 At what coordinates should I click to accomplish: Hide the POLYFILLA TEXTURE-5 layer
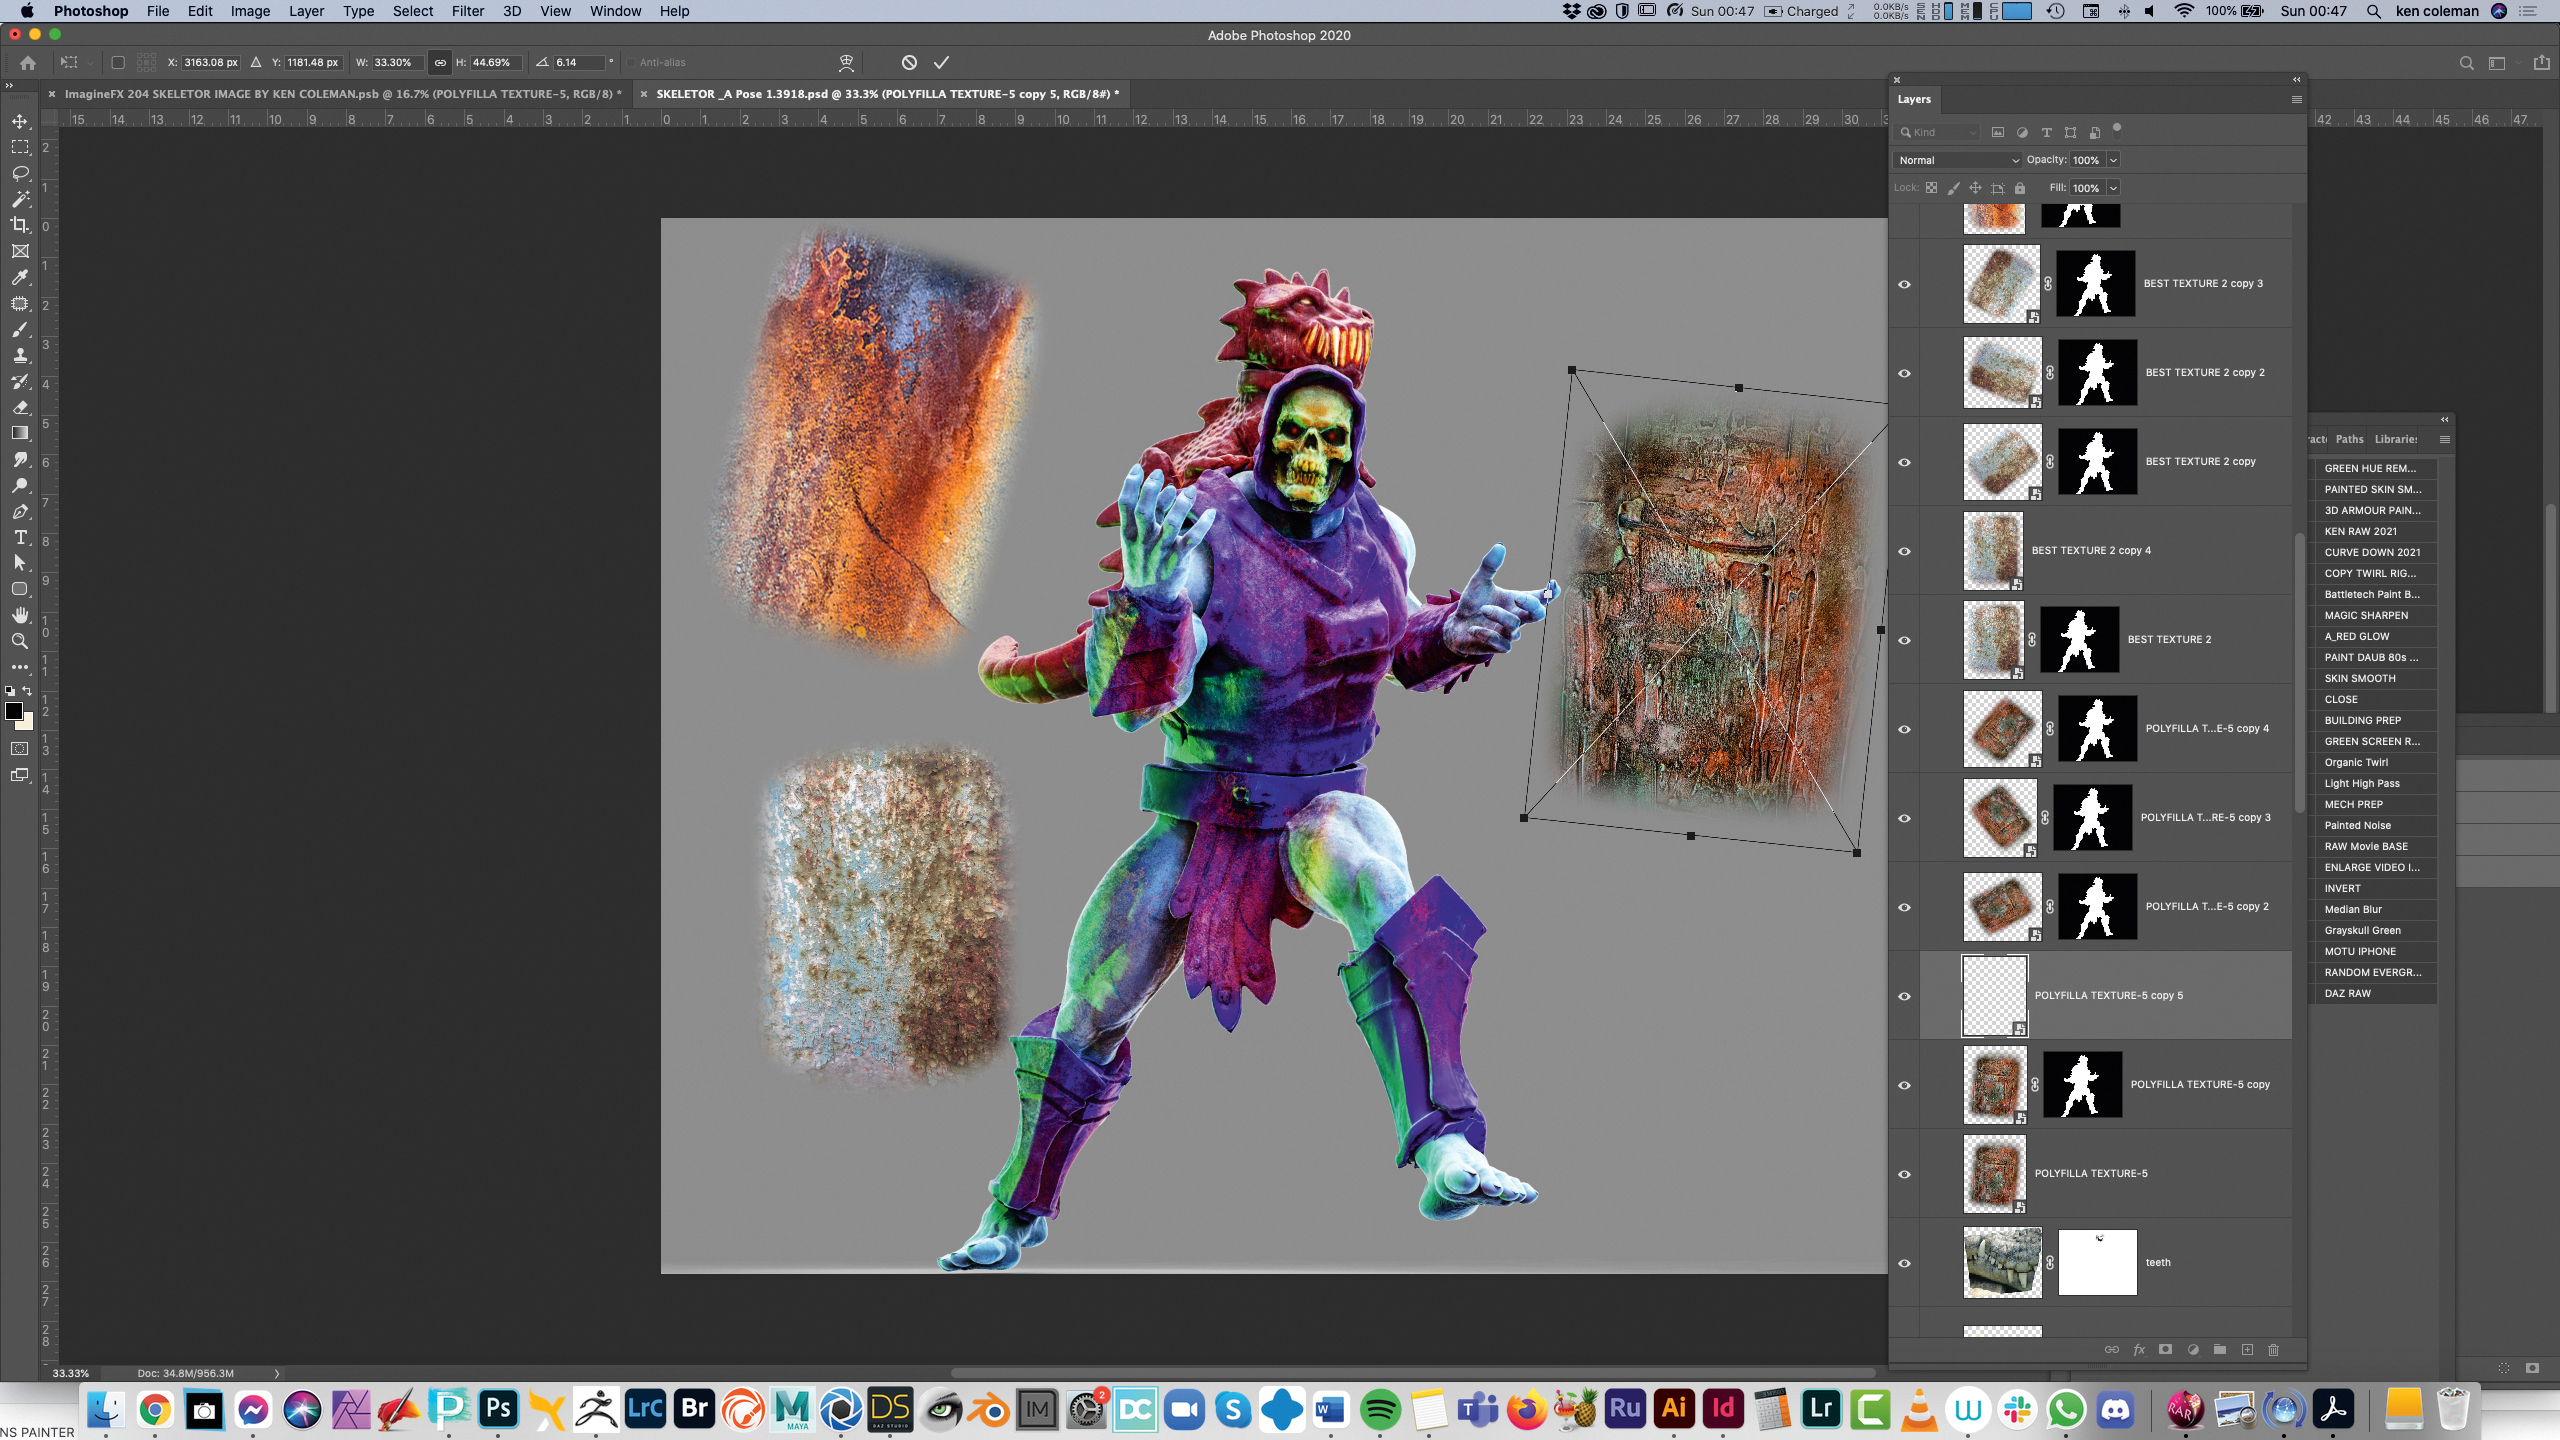(x=1904, y=1174)
